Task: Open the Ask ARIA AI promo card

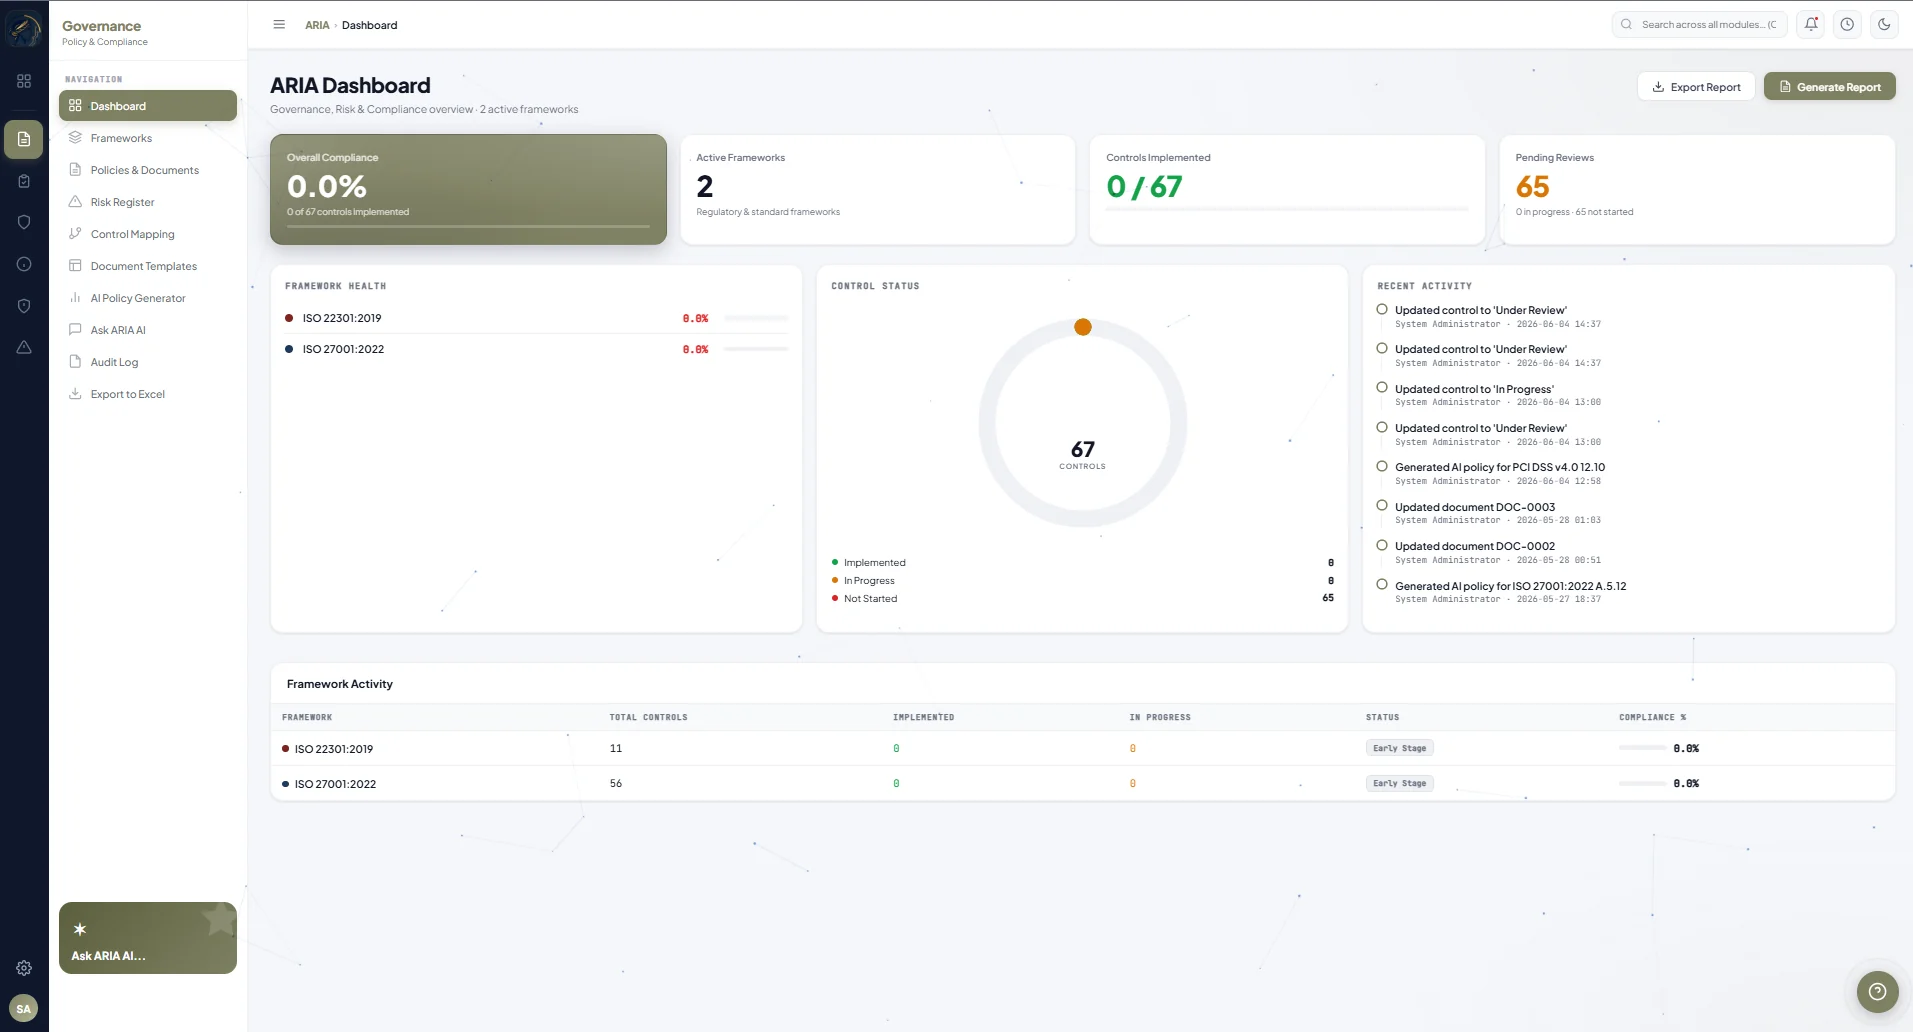Action: (x=148, y=938)
